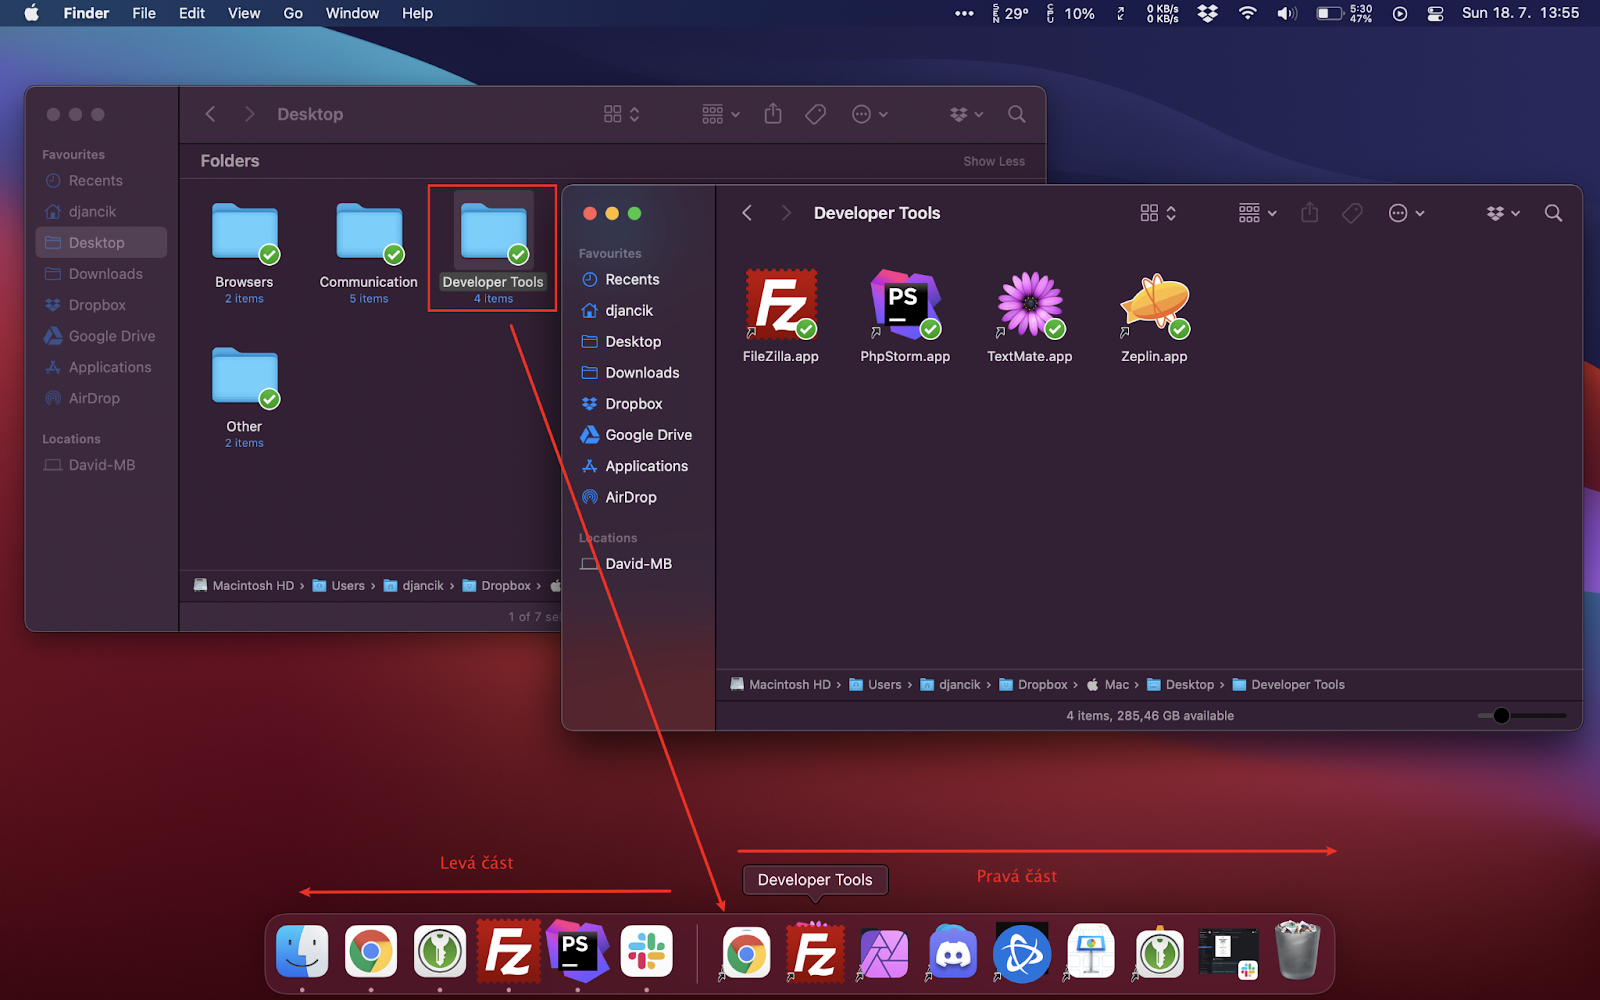Open the Dropbox toolbar dropdown in Developer Tools
The height and width of the screenshot is (1000, 1600).
click(1502, 213)
